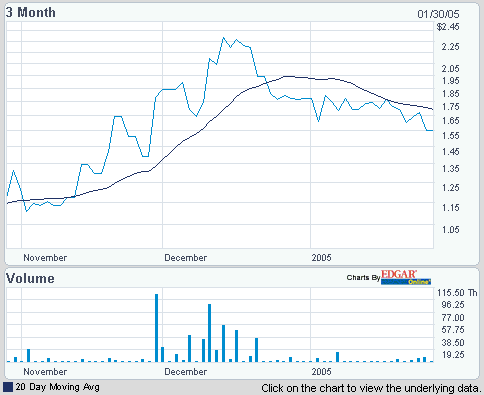484x395 pixels.
Task: Click the '1.45' price axis label
Action: (450, 152)
